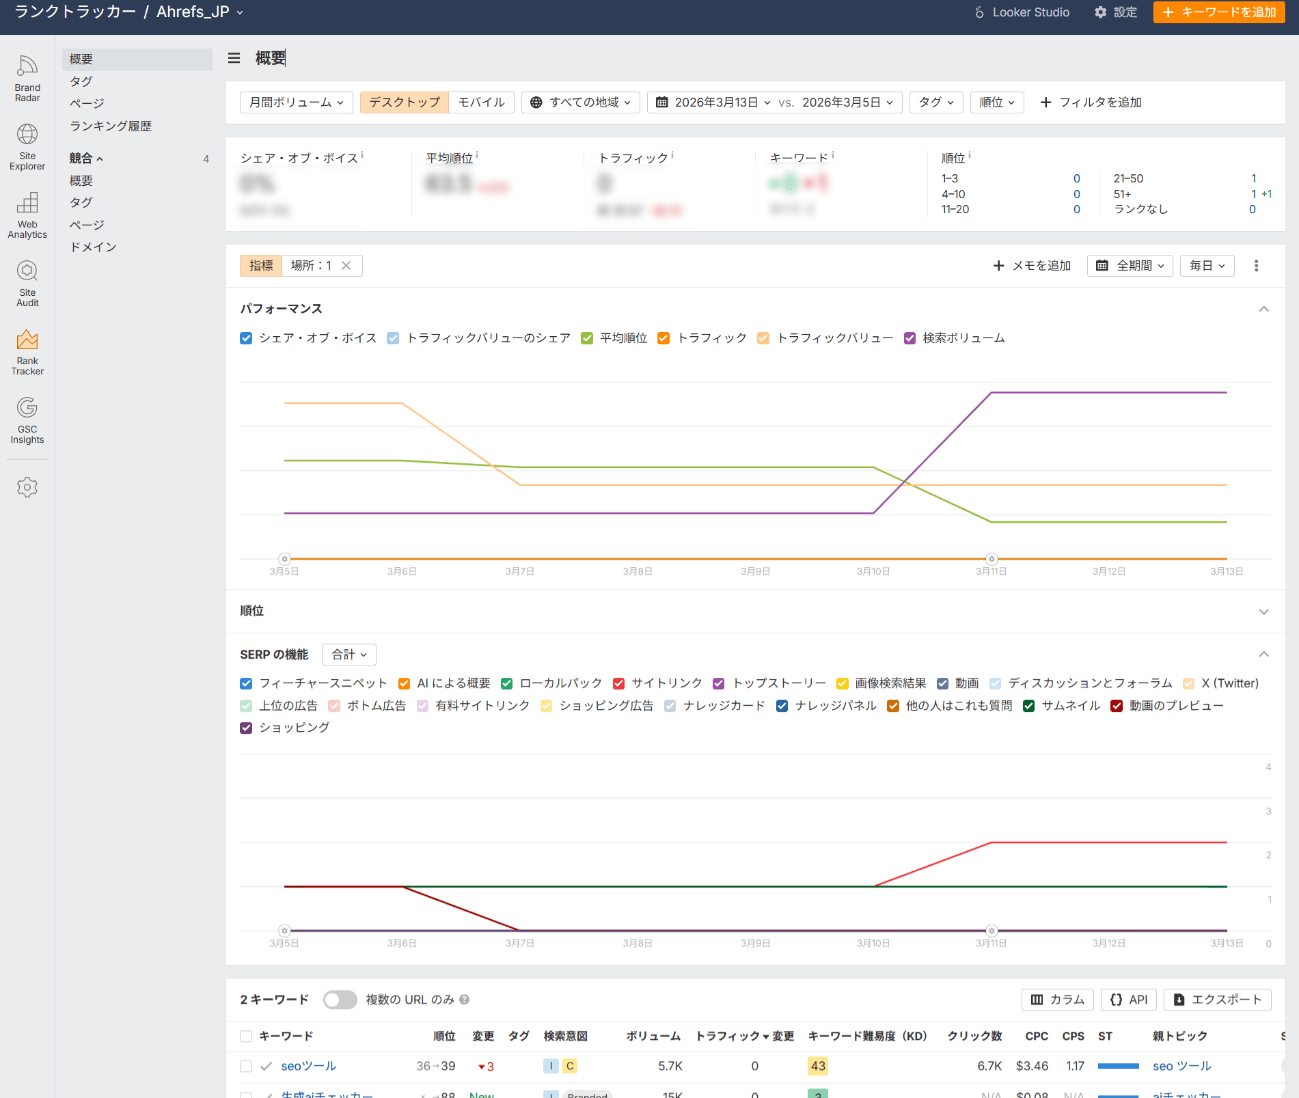This screenshot has height=1098, width=1299.
Task: Open the chart's three-dot options menu
Action: pyautogui.click(x=1256, y=266)
